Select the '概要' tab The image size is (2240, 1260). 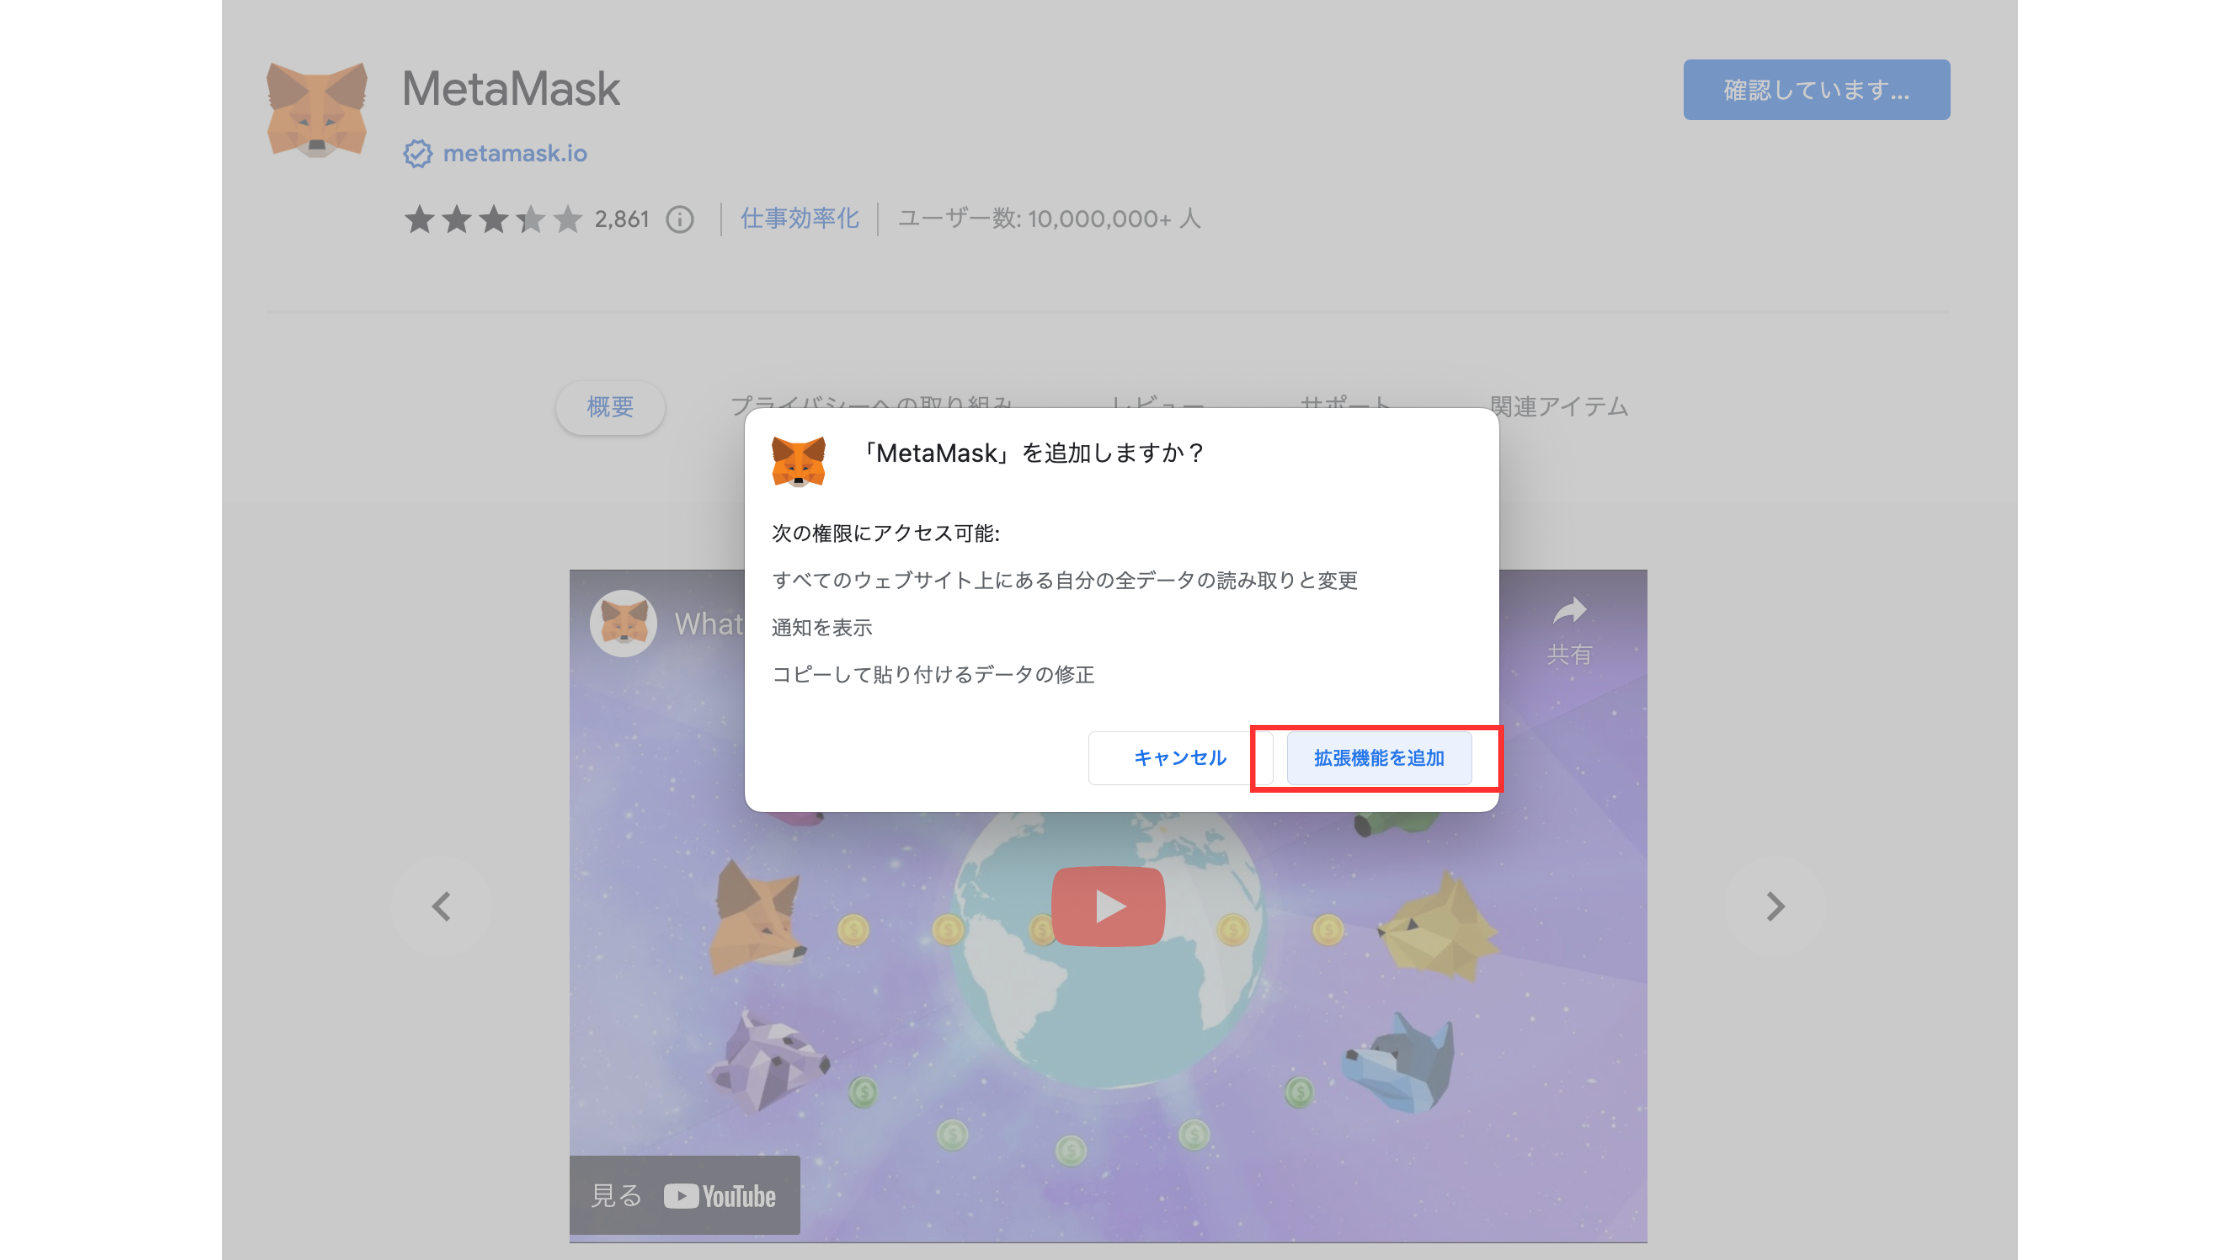point(610,407)
